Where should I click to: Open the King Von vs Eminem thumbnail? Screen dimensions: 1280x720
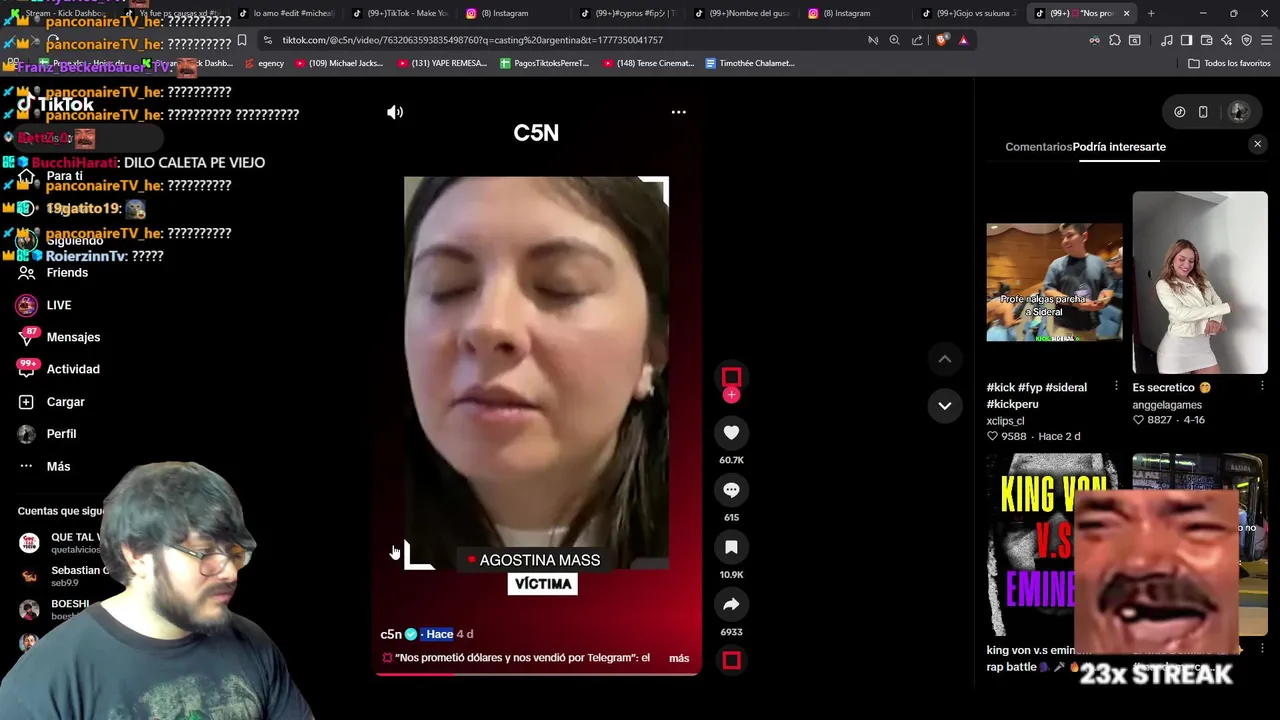1054,545
